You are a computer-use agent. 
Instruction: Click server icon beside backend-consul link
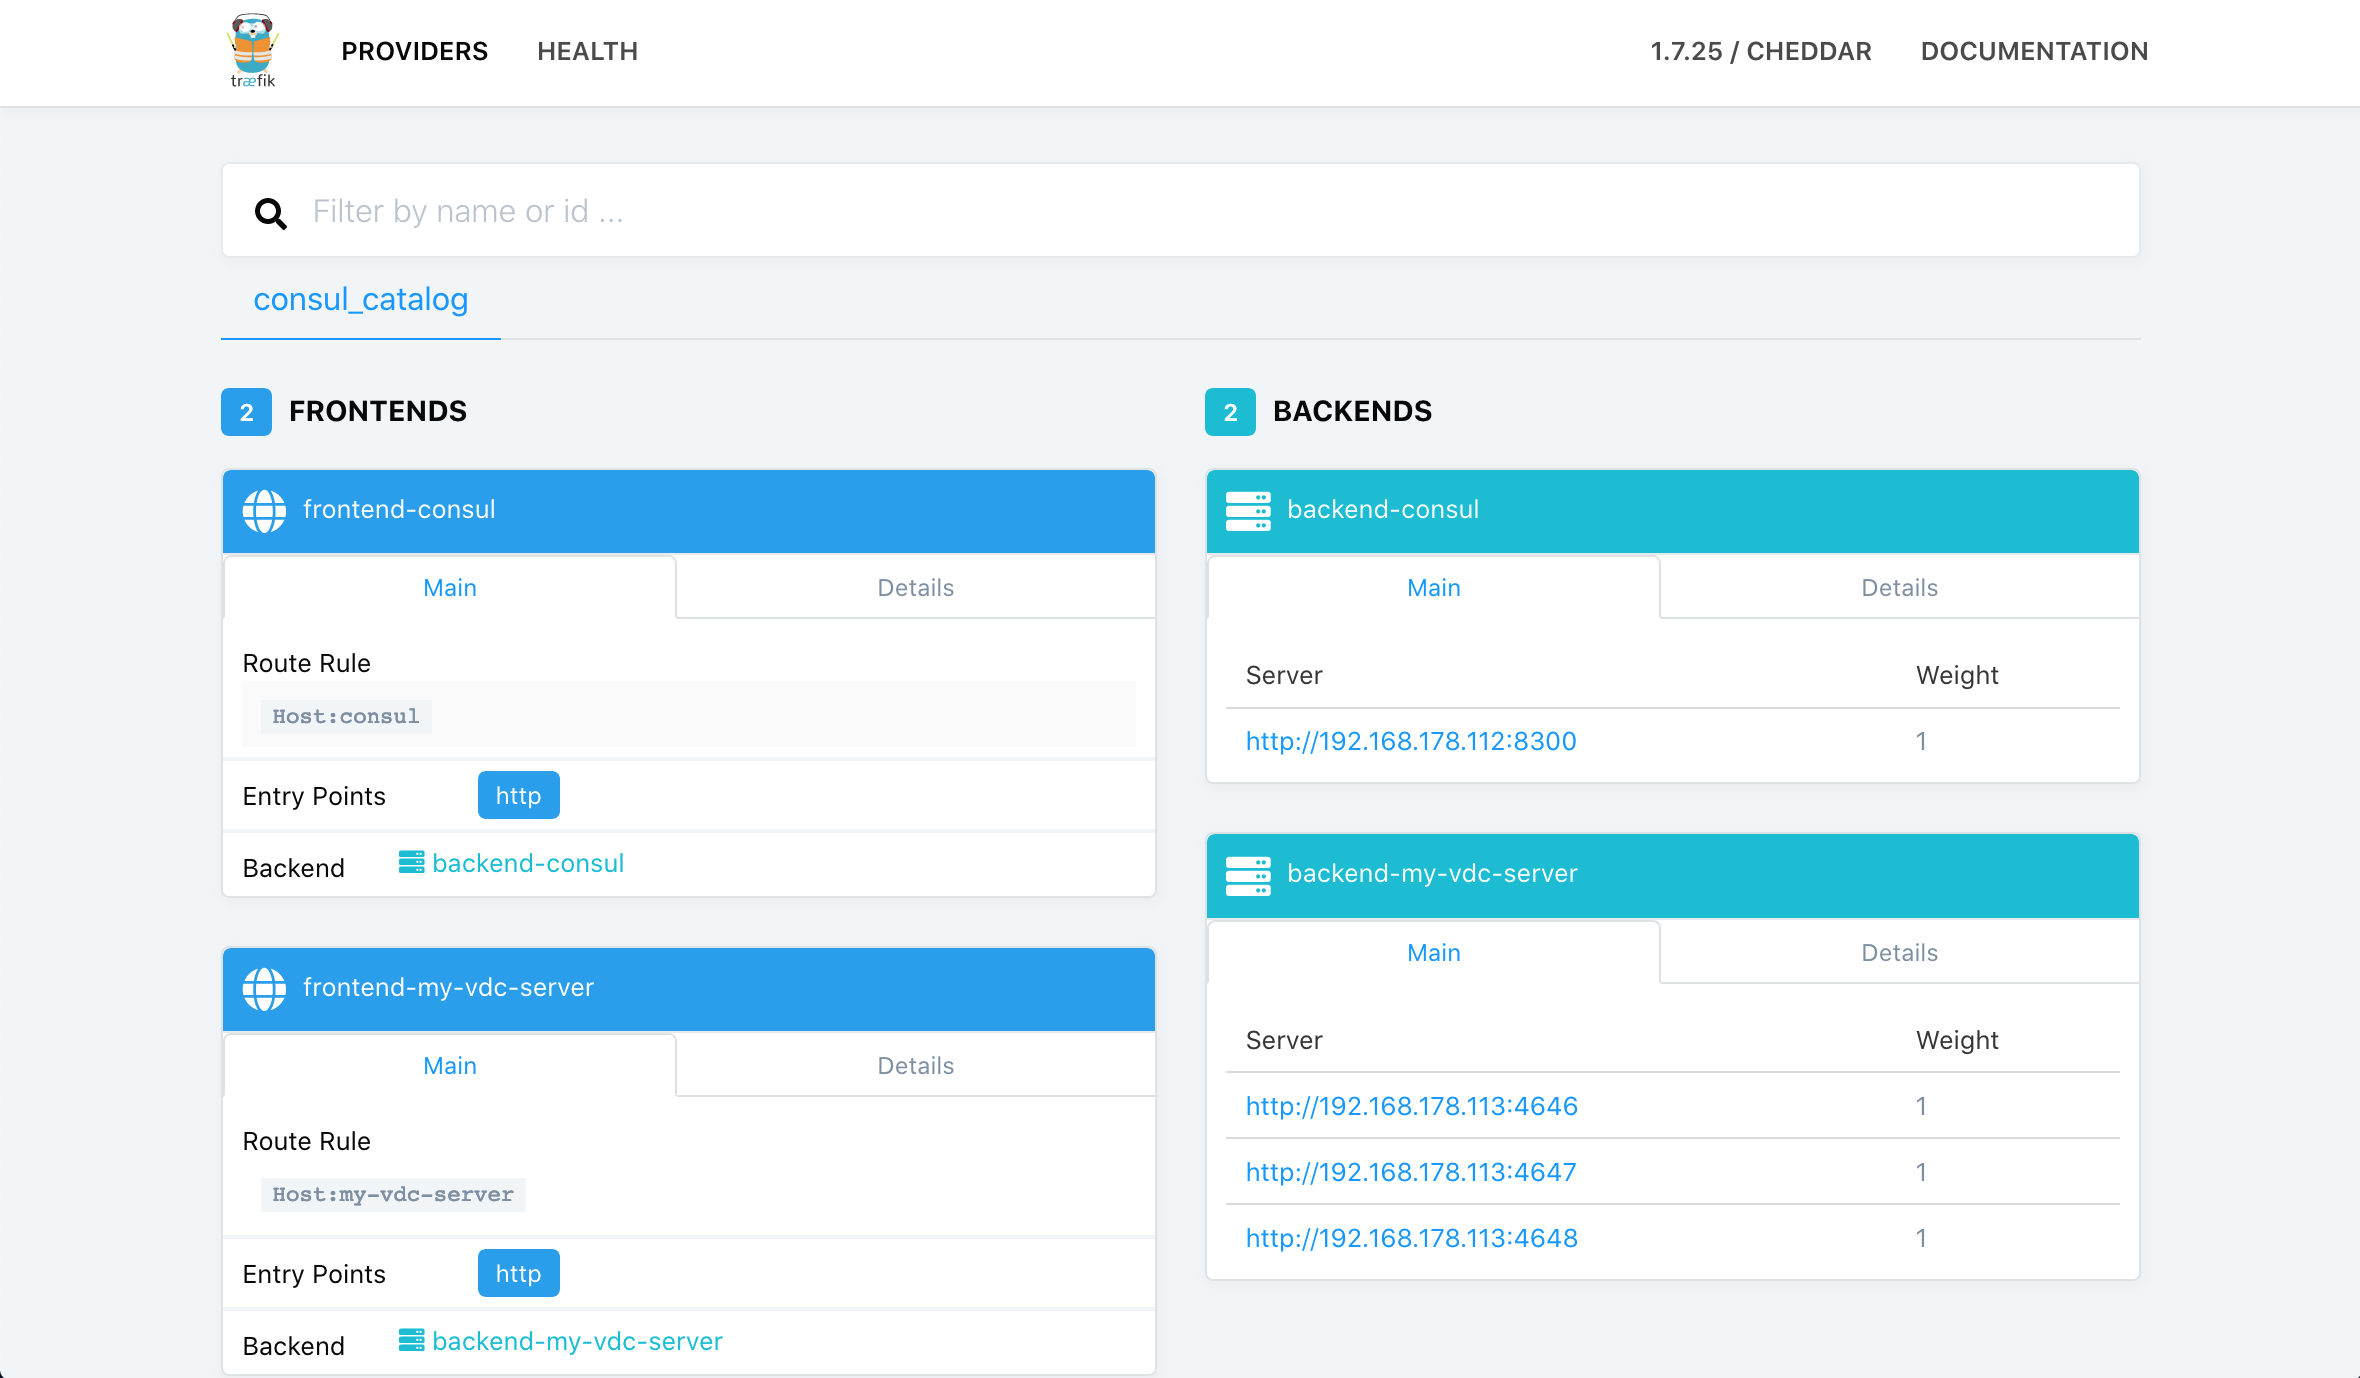[x=411, y=862]
